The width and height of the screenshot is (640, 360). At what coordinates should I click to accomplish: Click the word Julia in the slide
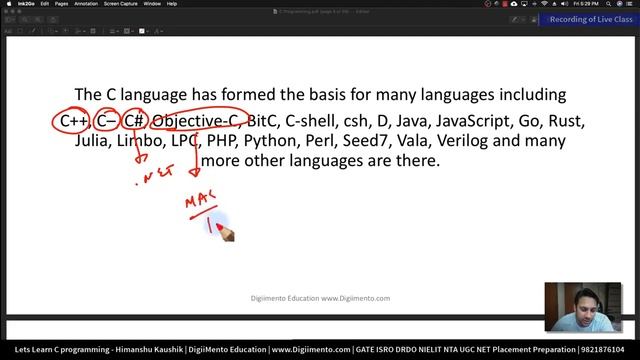(91, 141)
